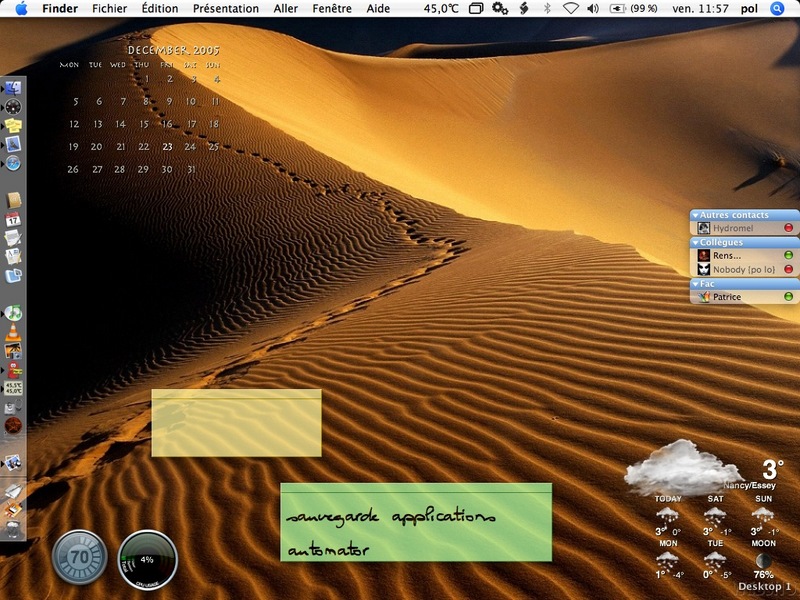
Task: Toggle the volume icon in menu bar
Action: pyautogui.click(x=593, y=8)
